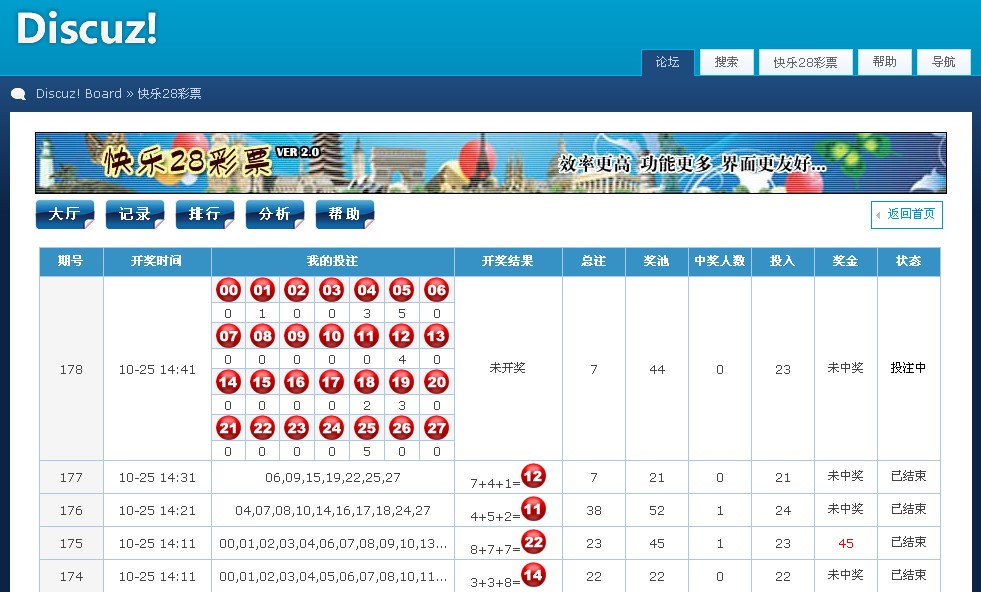The height and width of the screenshot is (592, 981).
Task: Open the 快乐28彩票 top tab
Action: coord(805,62)
